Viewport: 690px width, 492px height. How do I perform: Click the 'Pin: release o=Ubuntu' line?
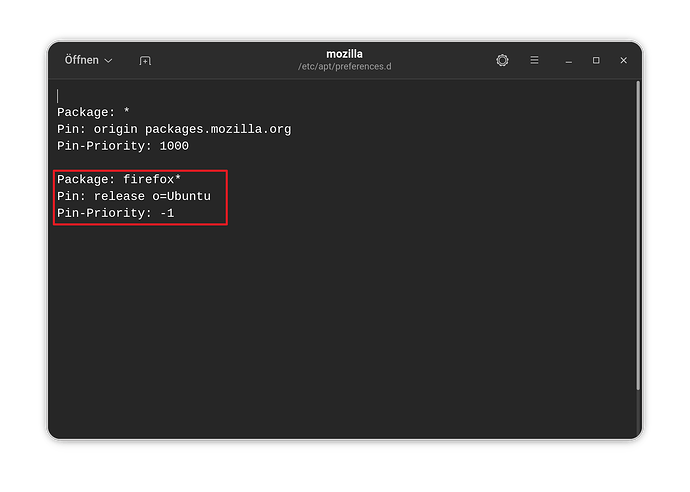tap(134, 196)
